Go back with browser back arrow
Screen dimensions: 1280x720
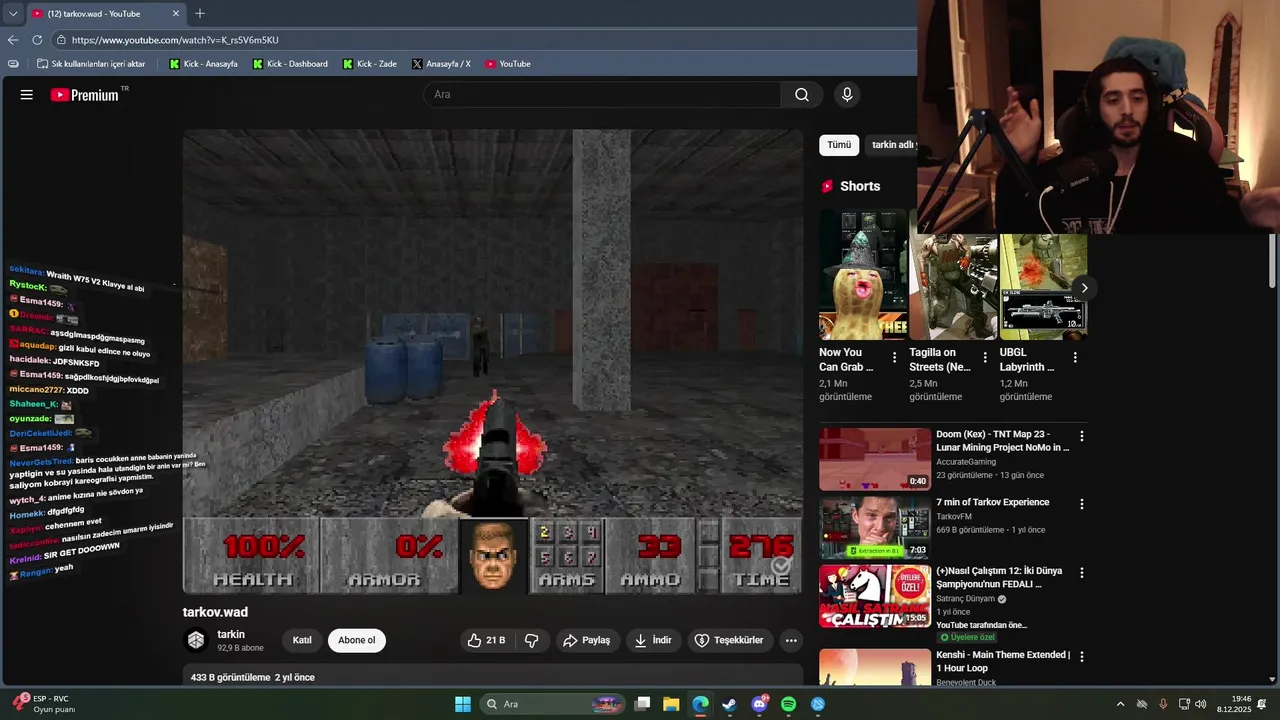[13, 40]
